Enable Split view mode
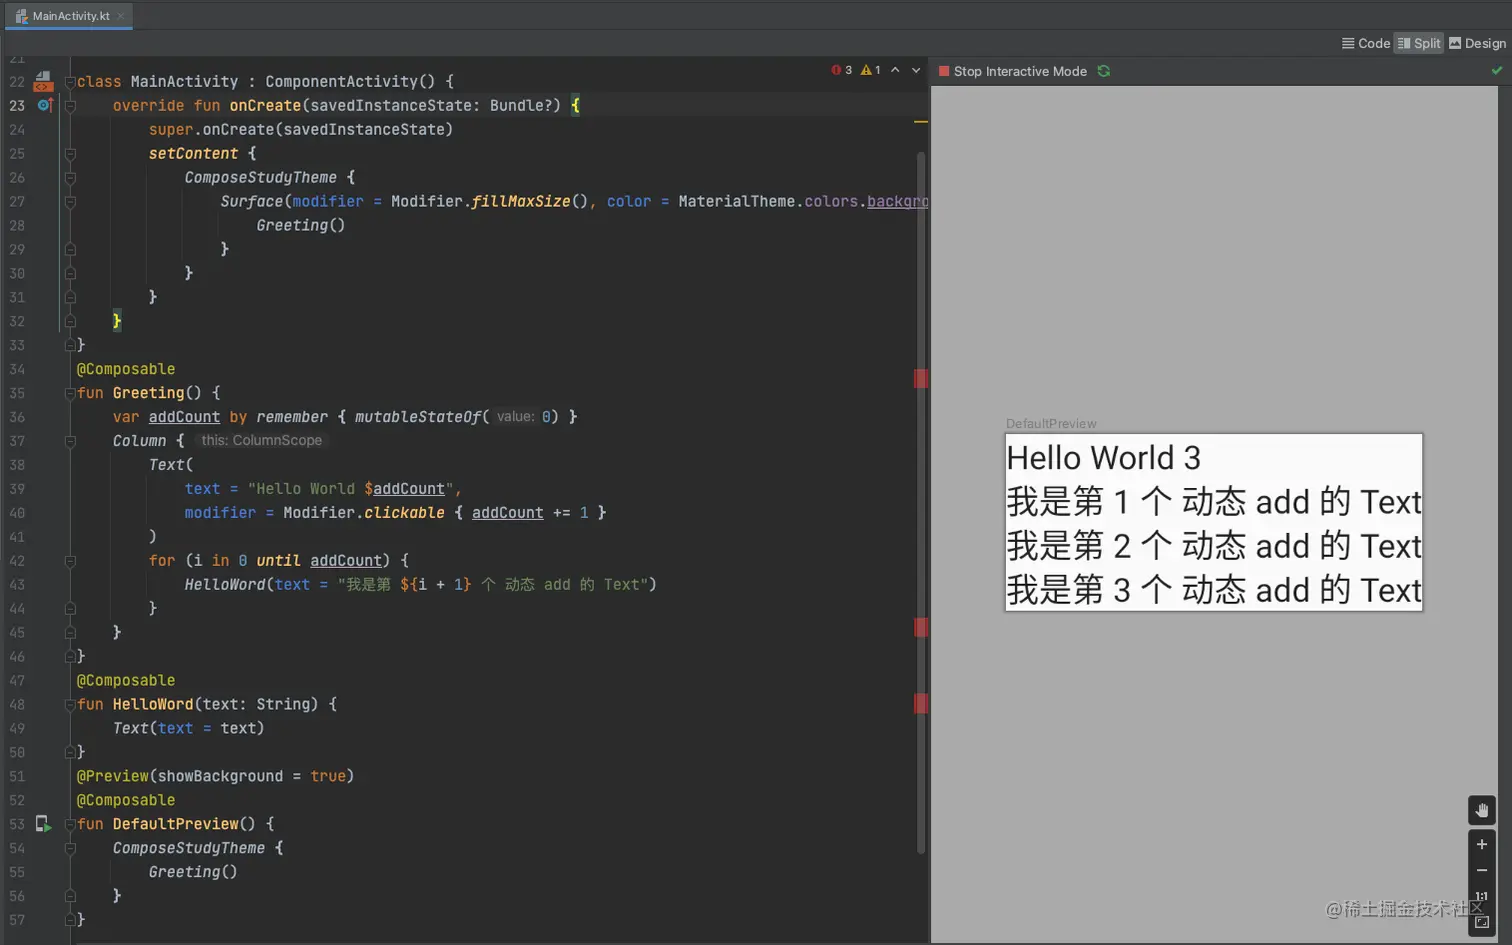 (1419, 43)
